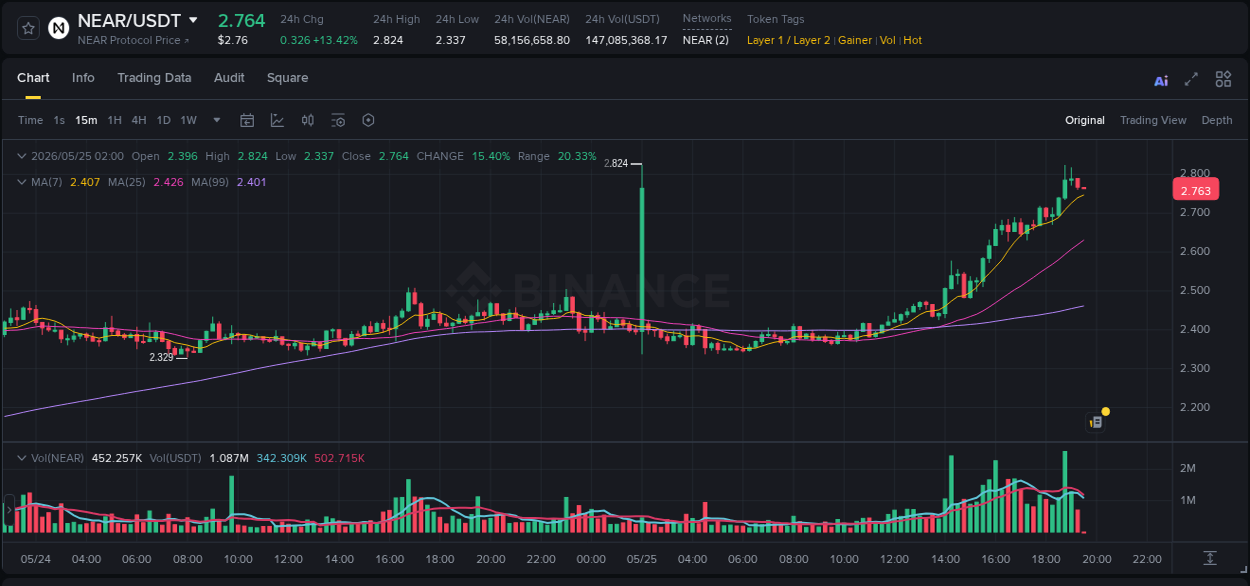Click the 24h High value 2.824
This screenshot has height=586, width=1250.
pyautogui.click(x=388, y=40)
